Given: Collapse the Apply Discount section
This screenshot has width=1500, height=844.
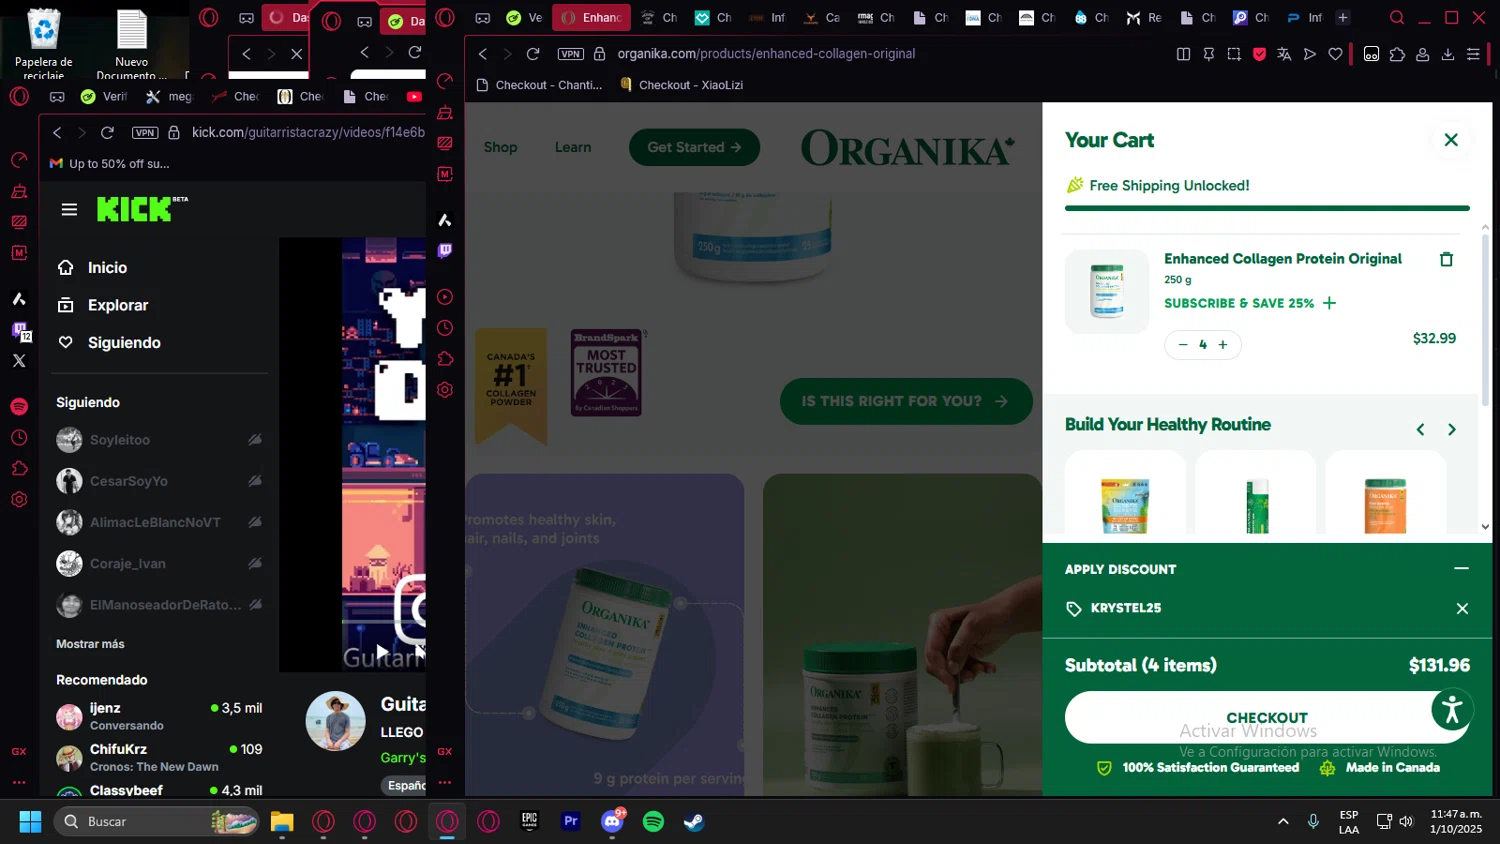Looking at the screenshot, I should click(x=1461, y=568).
